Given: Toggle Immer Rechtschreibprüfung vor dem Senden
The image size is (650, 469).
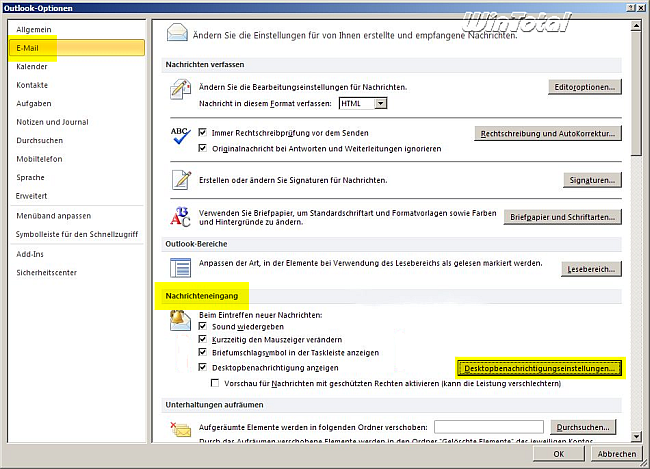Looking at the screenshot, I should (x=203, y=132).
